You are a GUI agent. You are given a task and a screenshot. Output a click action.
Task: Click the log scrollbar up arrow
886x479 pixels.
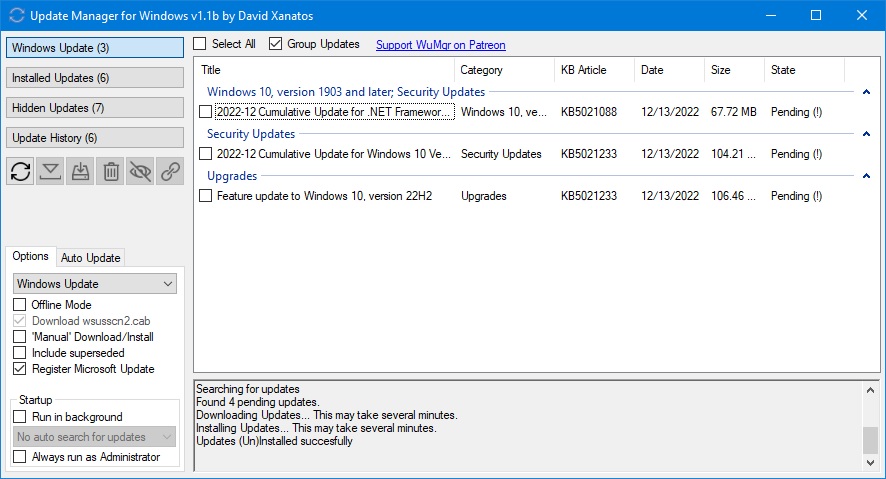pyautogui.click(x=870, y=390)
